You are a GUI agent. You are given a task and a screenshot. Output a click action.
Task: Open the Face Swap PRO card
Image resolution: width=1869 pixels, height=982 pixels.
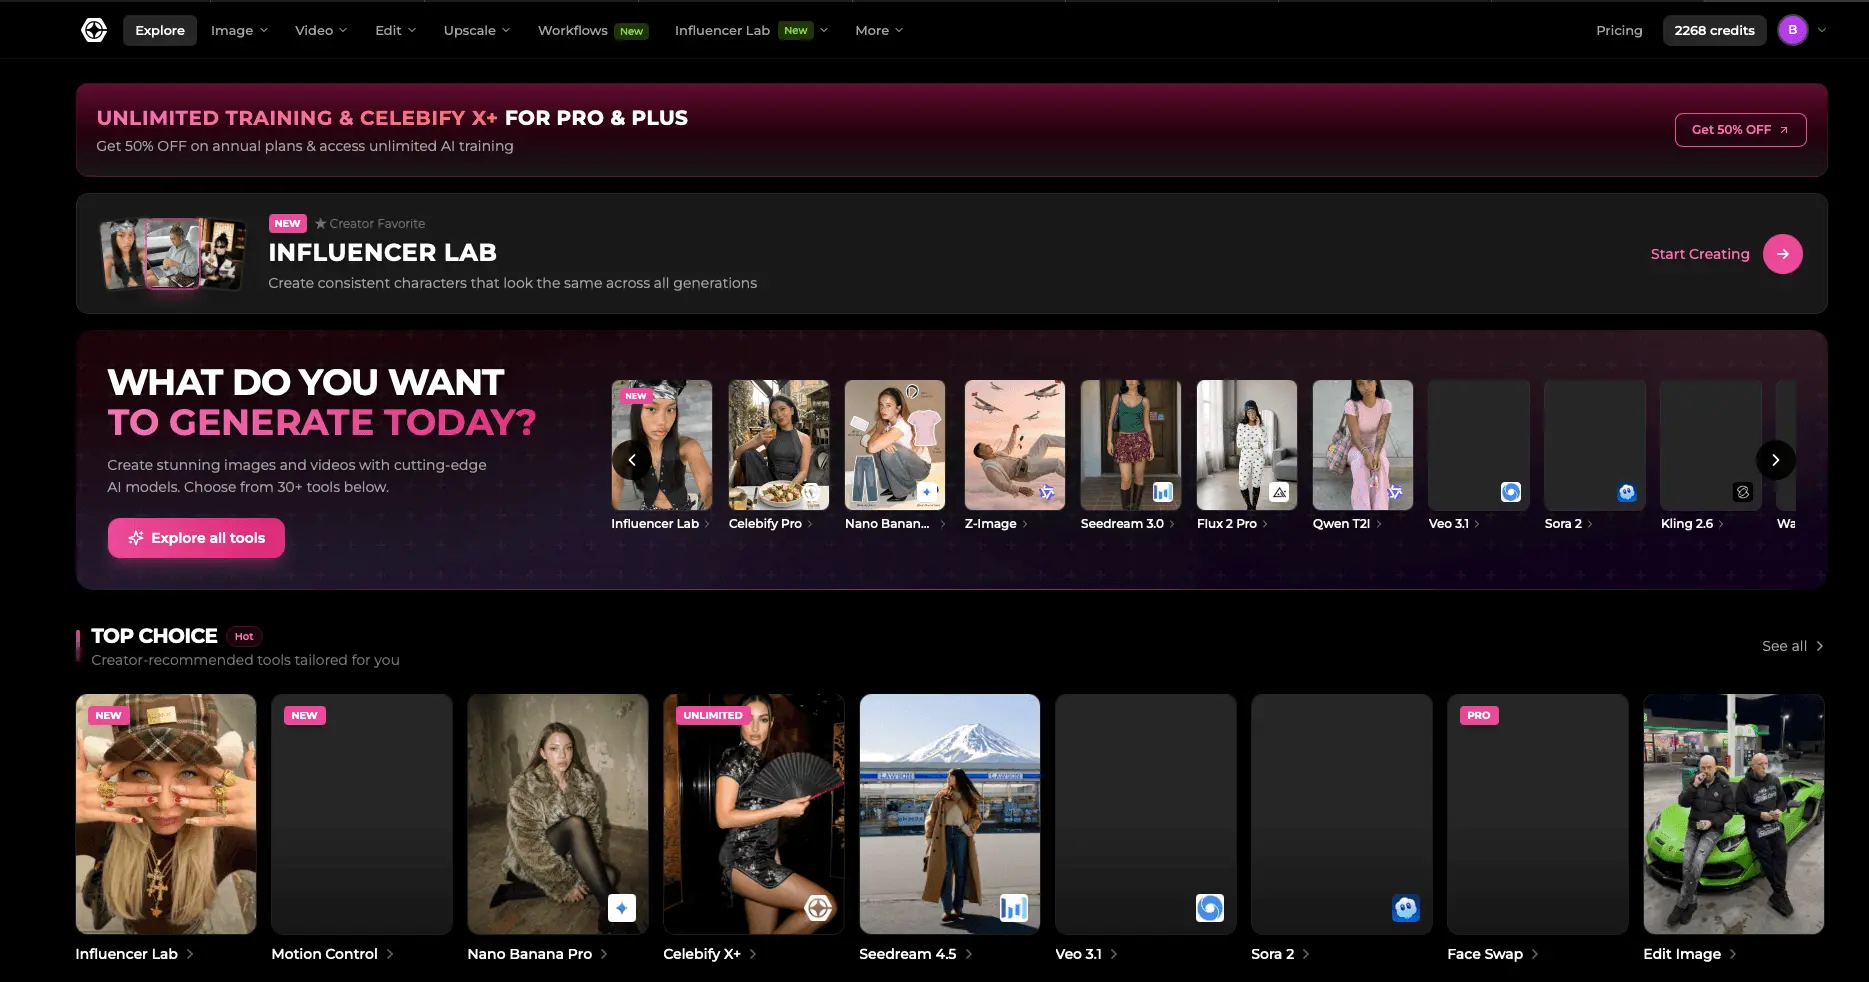tap(1538, 814)
